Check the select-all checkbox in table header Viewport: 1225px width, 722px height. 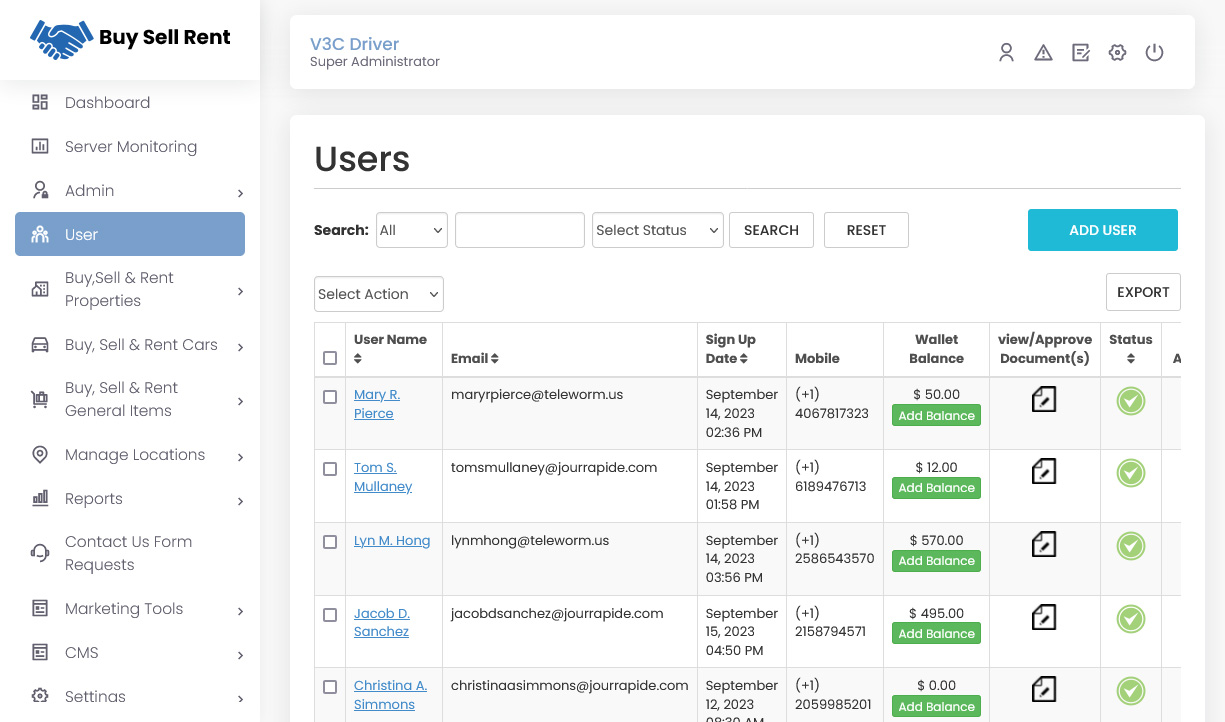tap(330, 358)
